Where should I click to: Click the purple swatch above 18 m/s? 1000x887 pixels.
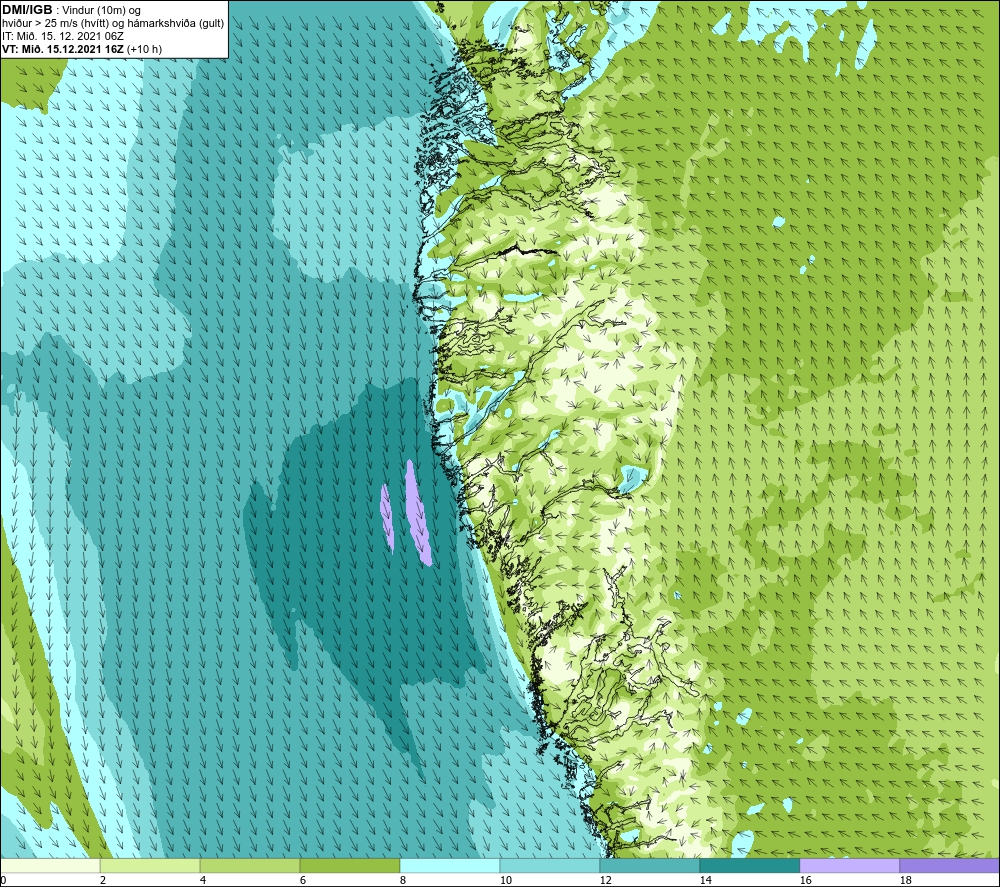click(x=949, y=865)
